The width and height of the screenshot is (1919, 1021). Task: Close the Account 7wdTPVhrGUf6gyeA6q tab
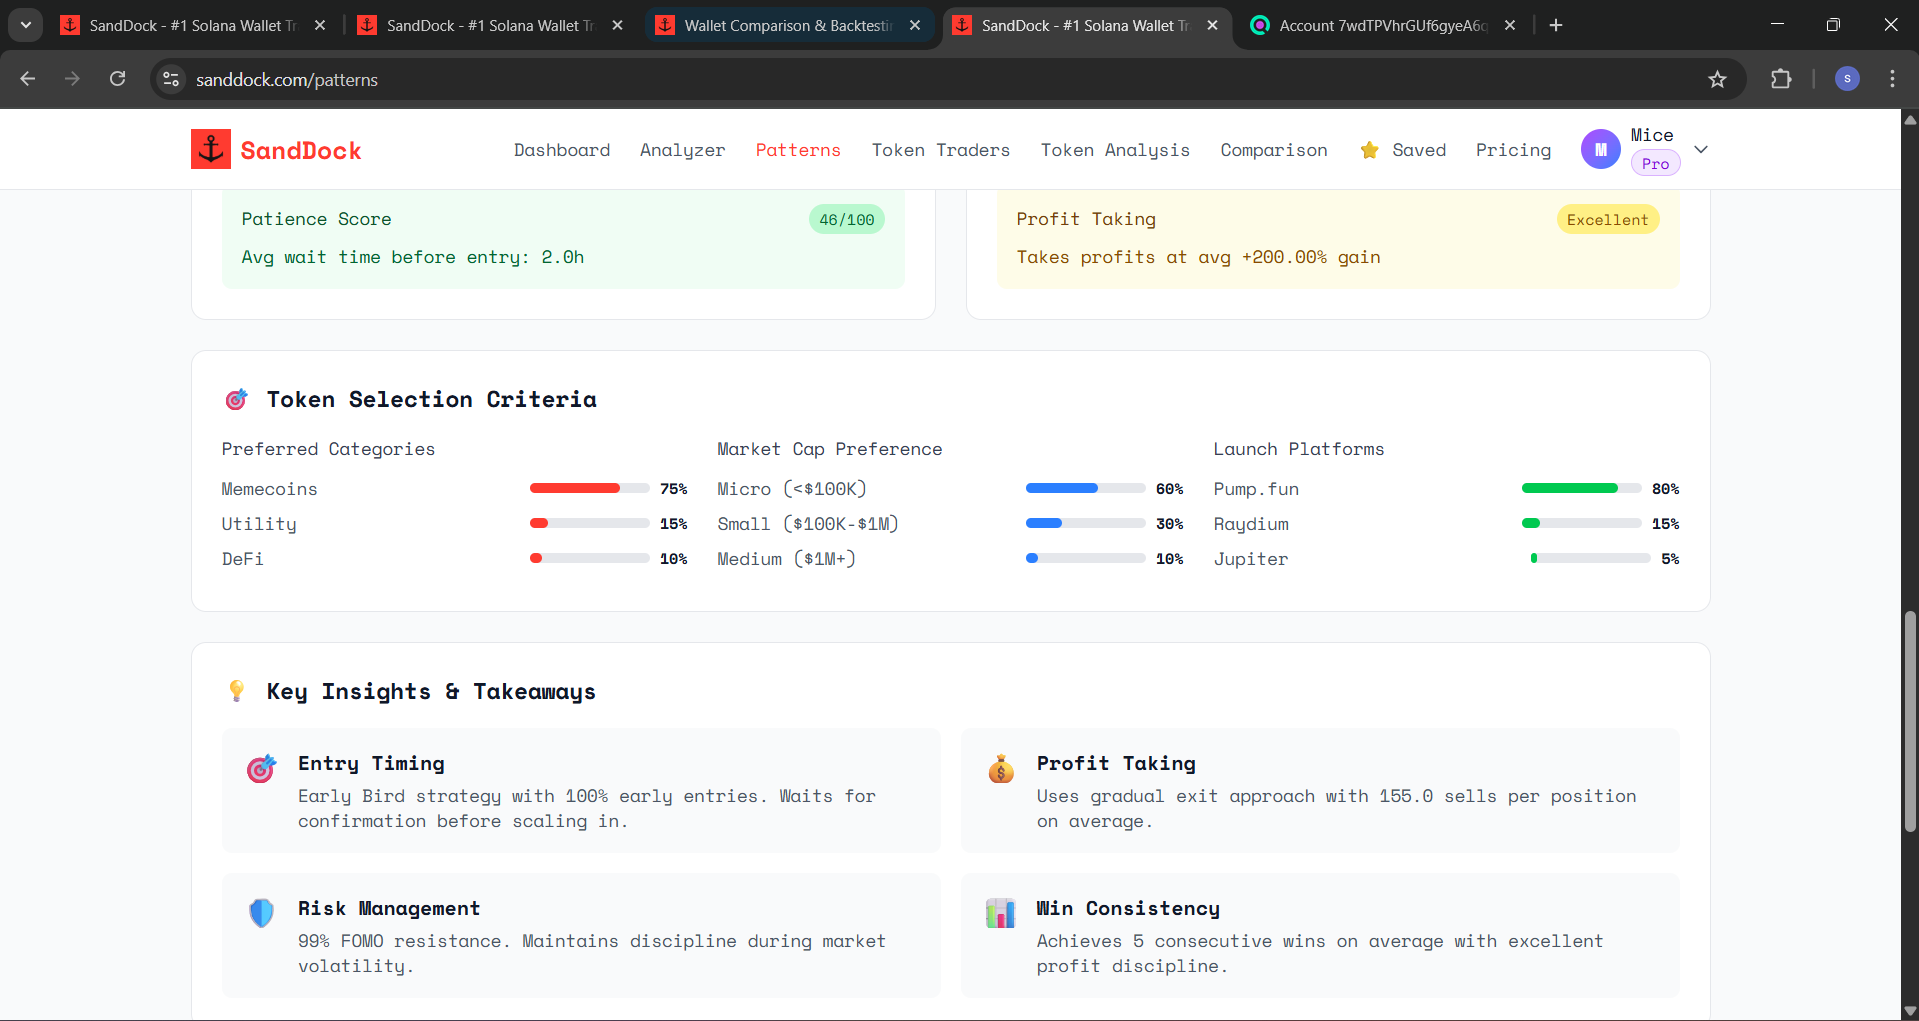pos(1510,25)
